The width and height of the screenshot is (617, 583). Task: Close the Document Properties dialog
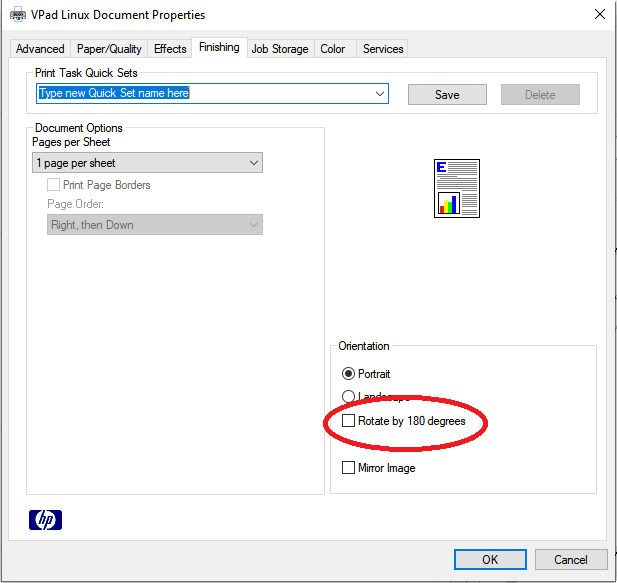599,15
